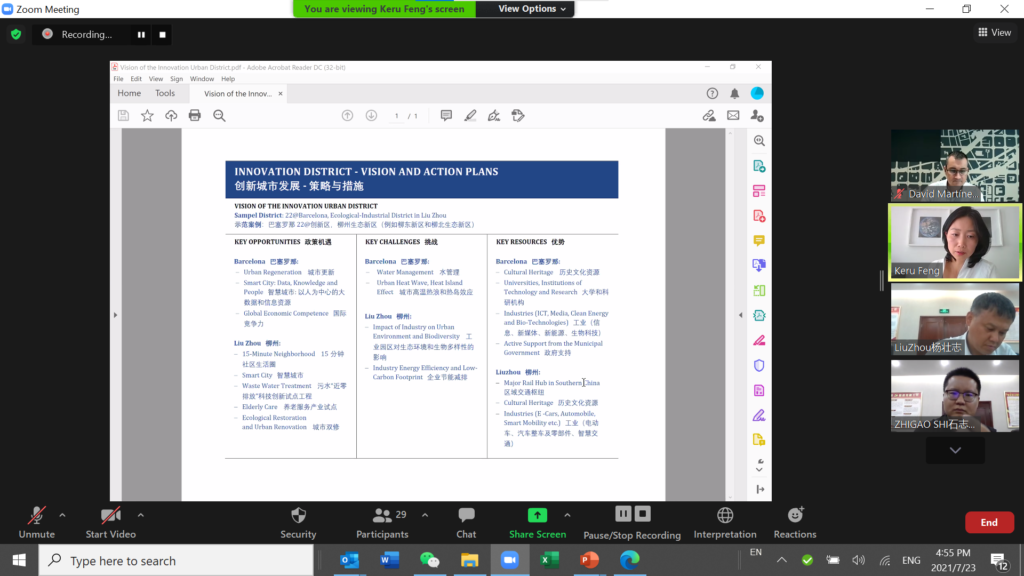
Task: Open Reactions in Zoom toolbar
Action: pos(795,516)
